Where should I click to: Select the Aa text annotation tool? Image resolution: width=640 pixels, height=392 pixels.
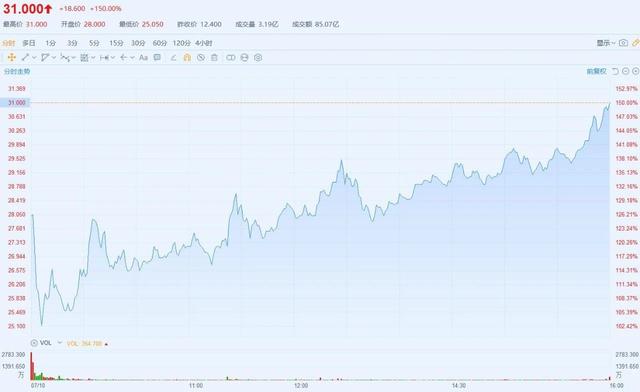point(143,58)
